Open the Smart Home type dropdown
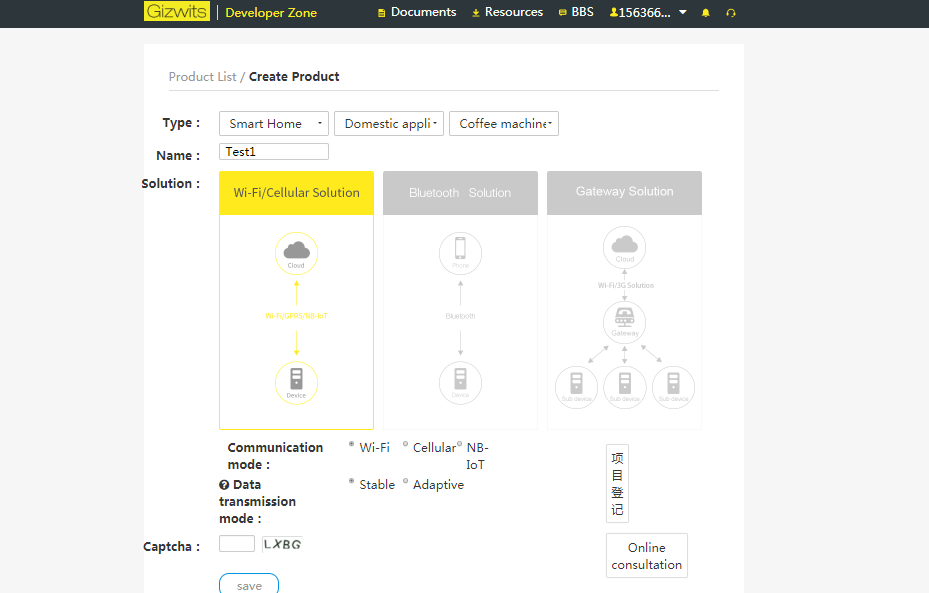 273,123
